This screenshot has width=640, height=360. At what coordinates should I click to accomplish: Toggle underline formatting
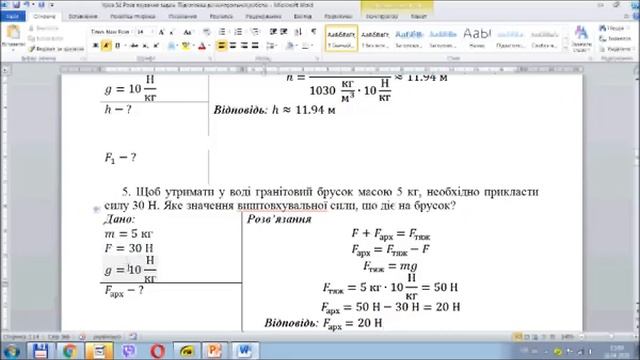click(x=118, y=46)
